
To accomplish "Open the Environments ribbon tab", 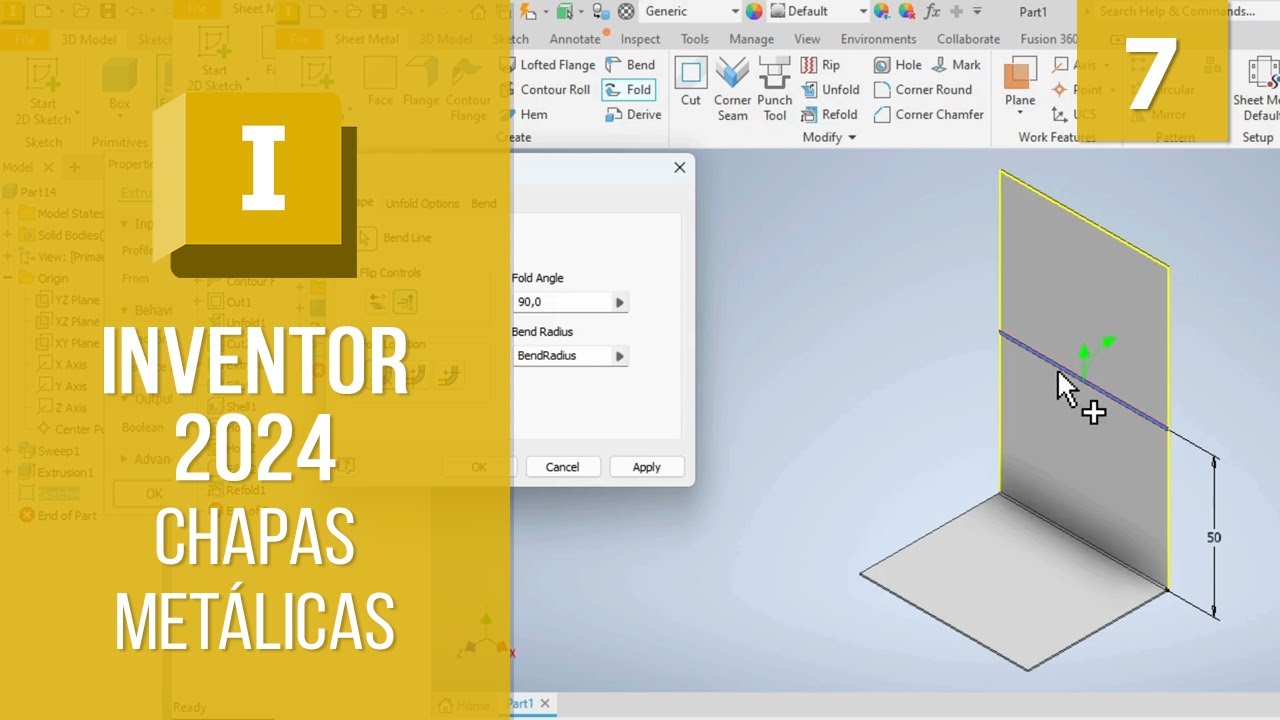I will tap(878, 39).
